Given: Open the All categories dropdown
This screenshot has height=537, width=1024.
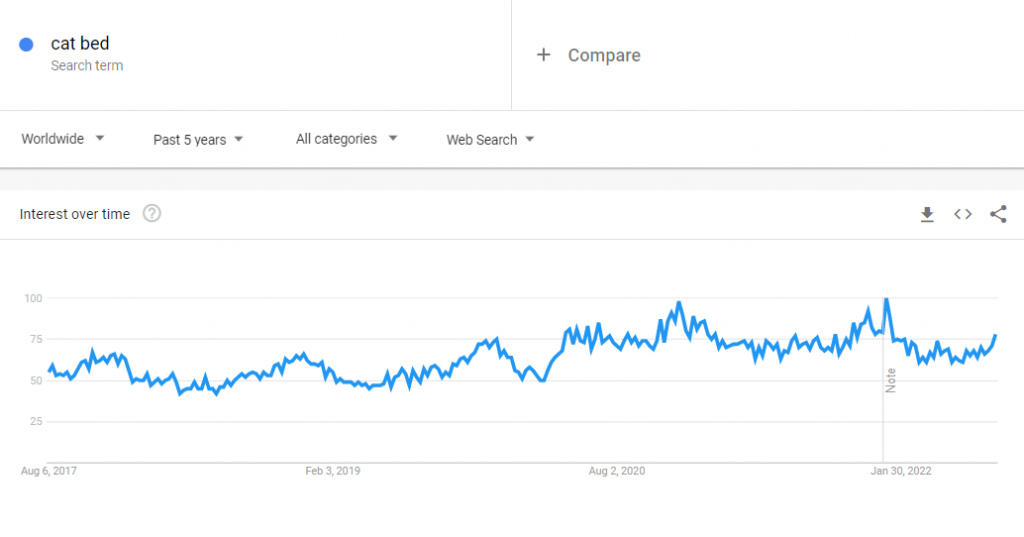Looking at the screenshot, I should tap(346, 139).
